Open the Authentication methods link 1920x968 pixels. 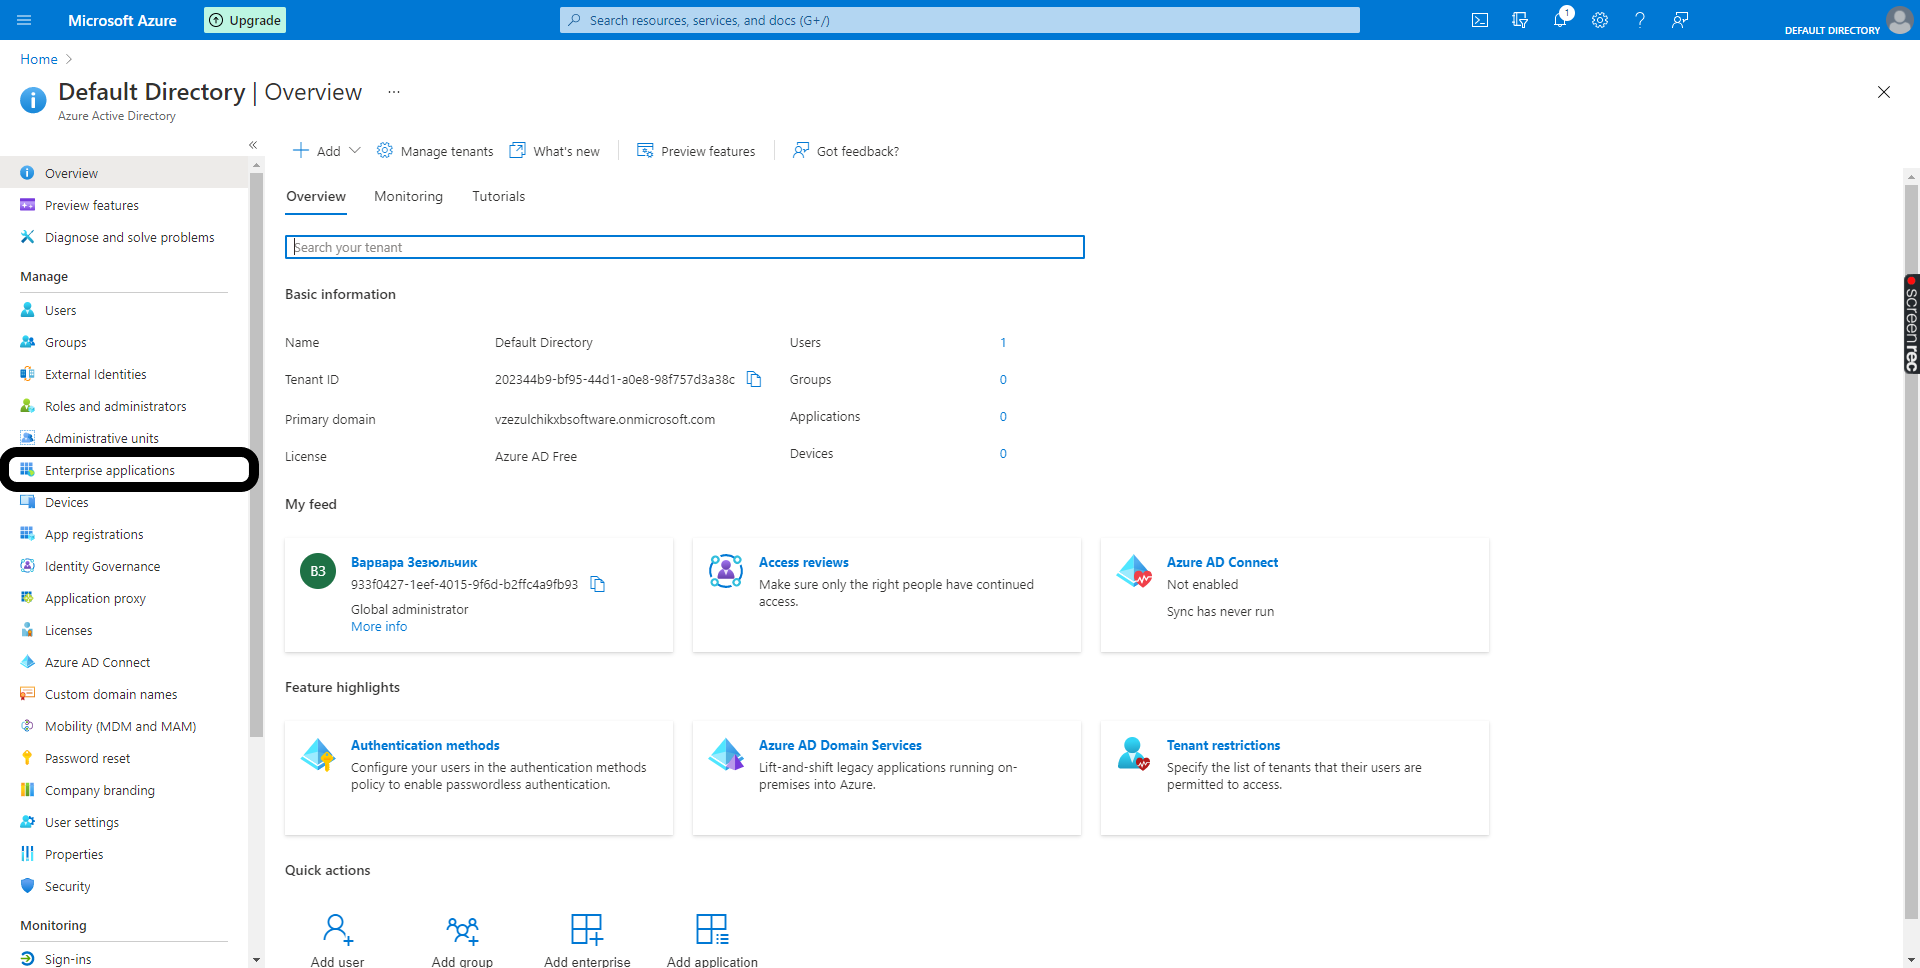[425, 745]
